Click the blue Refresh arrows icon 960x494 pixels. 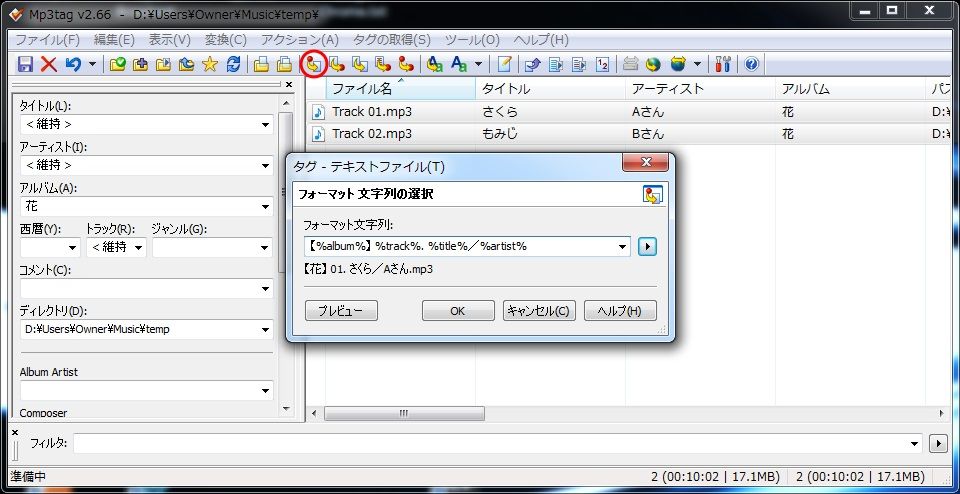[233, 64]
